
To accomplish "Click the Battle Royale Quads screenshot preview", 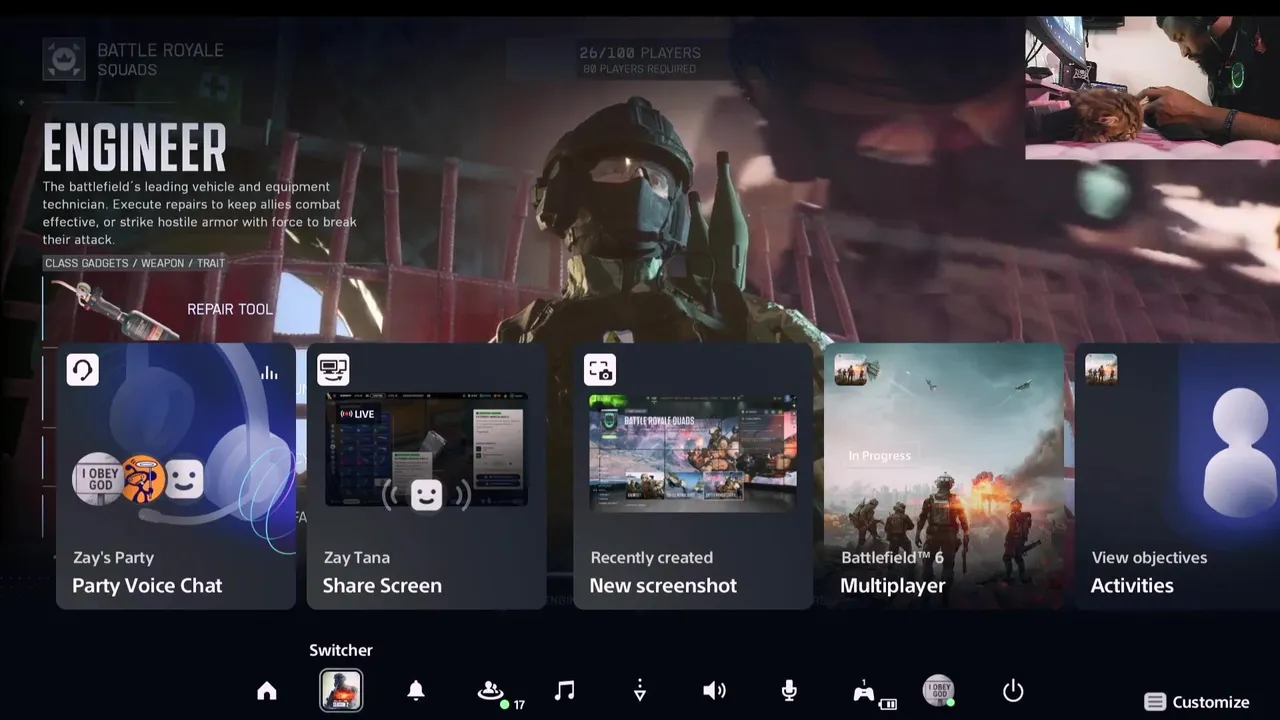I will click(x=693, y=452).
